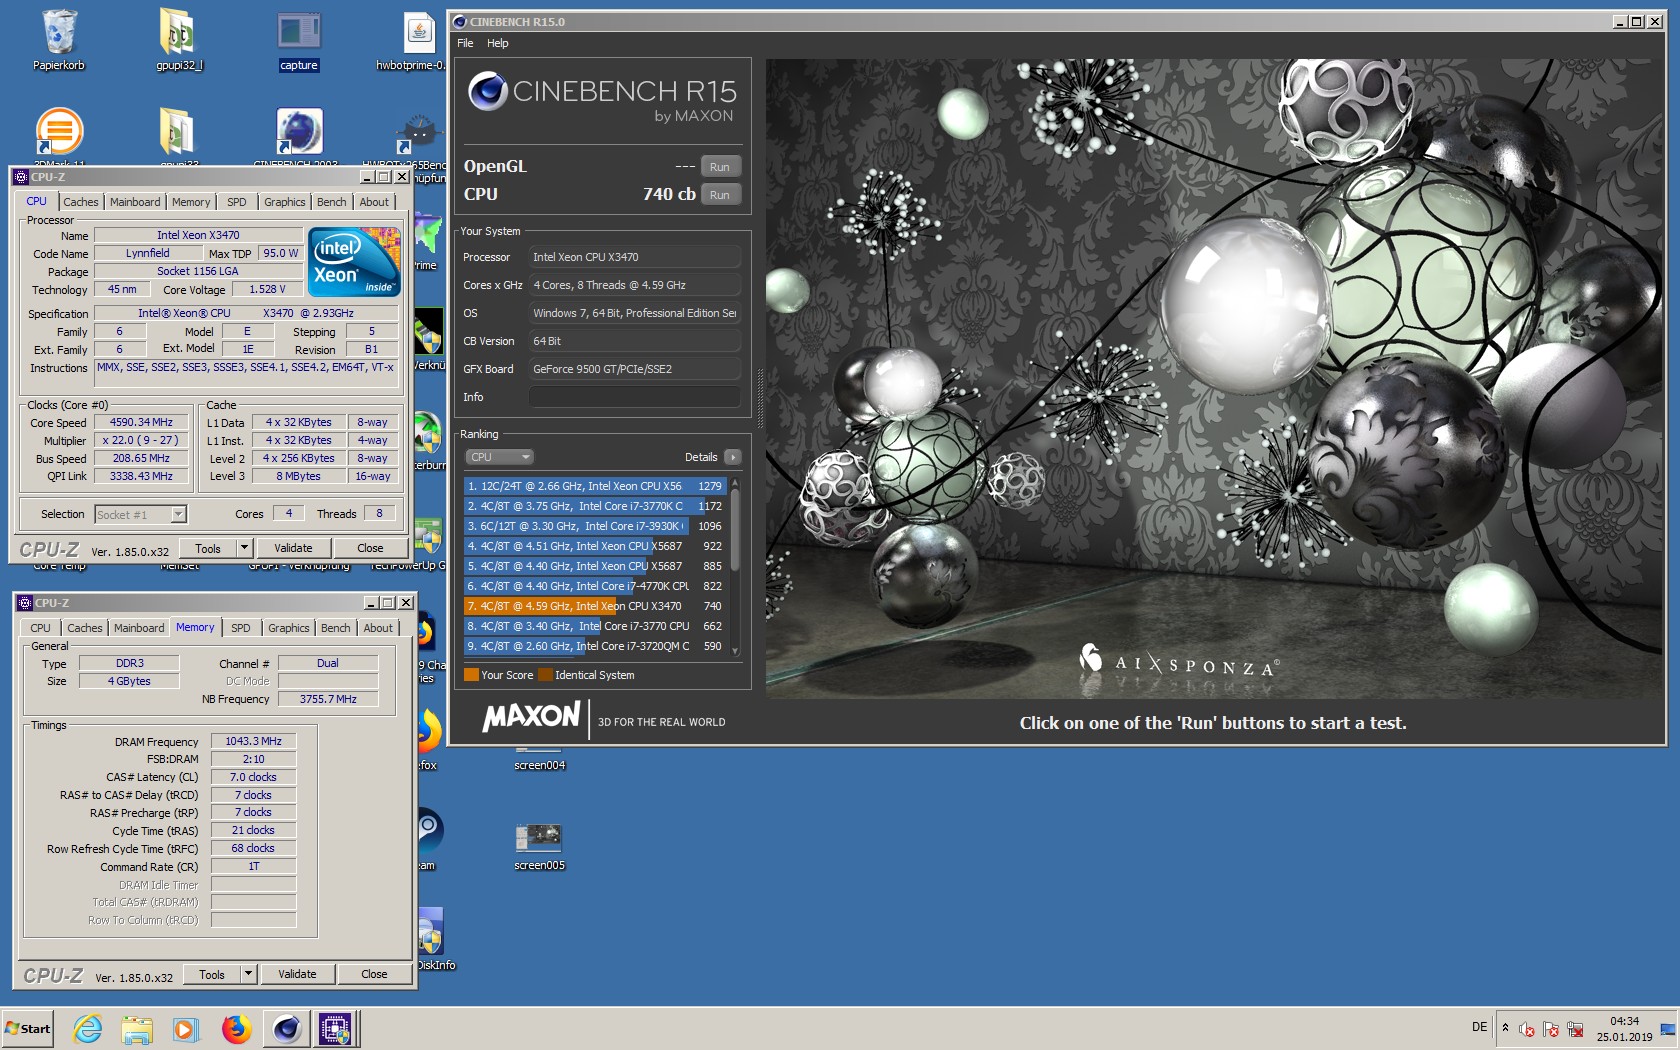Open Memory tab in upper CPU-Z

click(191, 202)
